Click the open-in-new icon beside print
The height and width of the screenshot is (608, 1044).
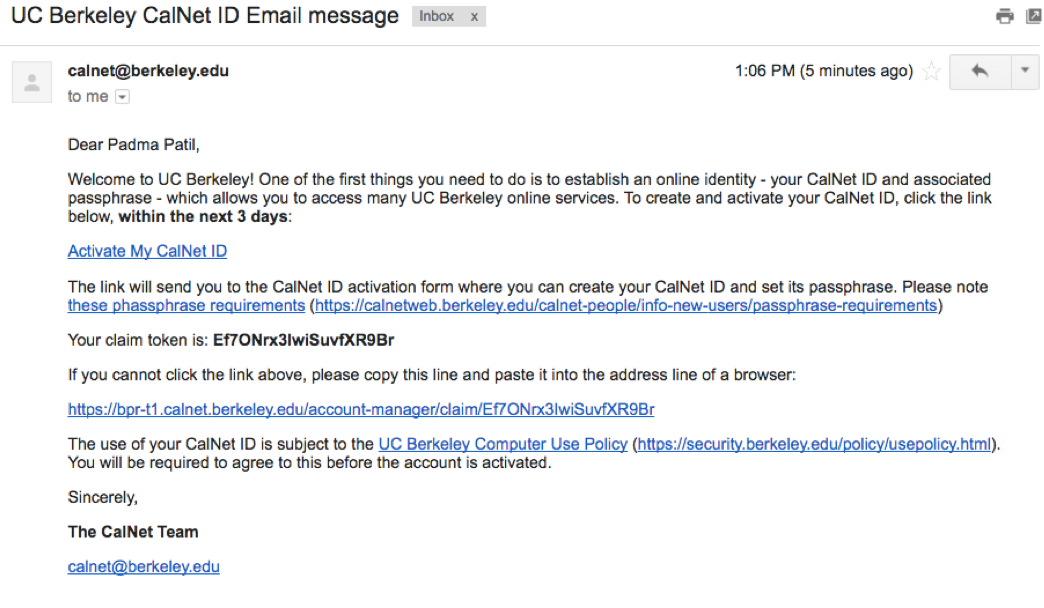pos(1034,16)
